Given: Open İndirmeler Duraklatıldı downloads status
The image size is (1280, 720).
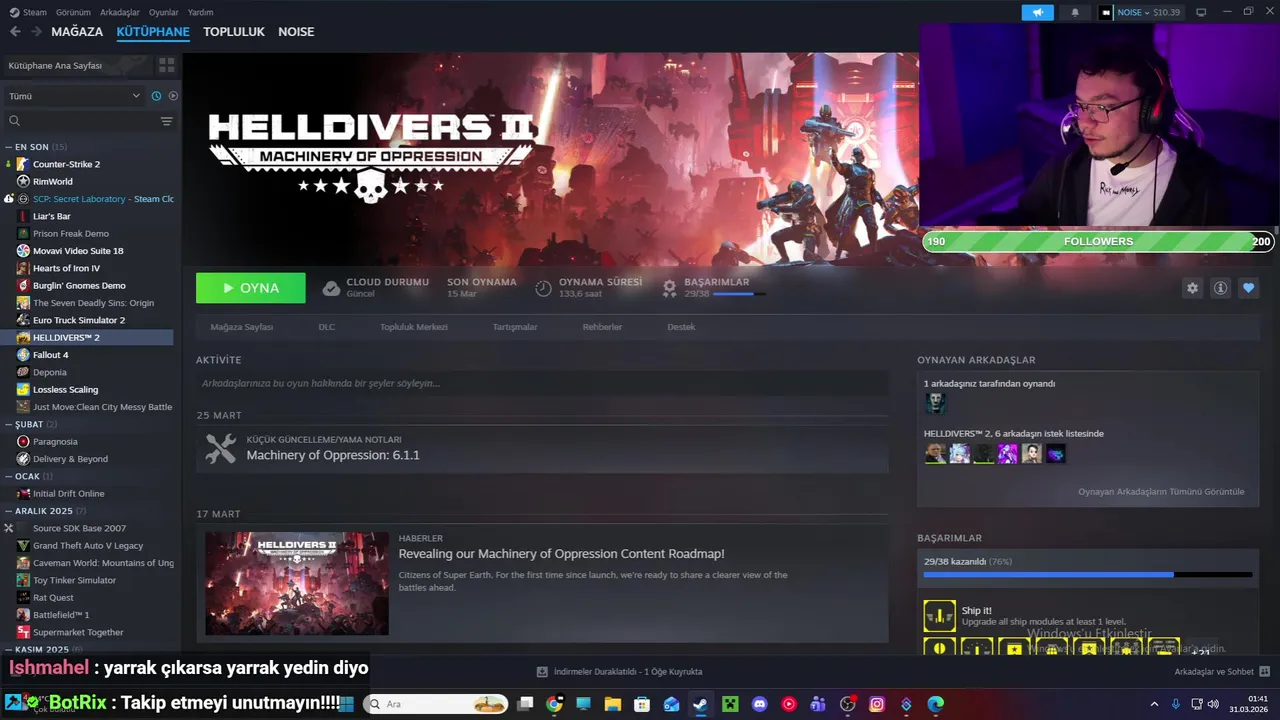Looking at the screenshot, I should tap(619, 672).
